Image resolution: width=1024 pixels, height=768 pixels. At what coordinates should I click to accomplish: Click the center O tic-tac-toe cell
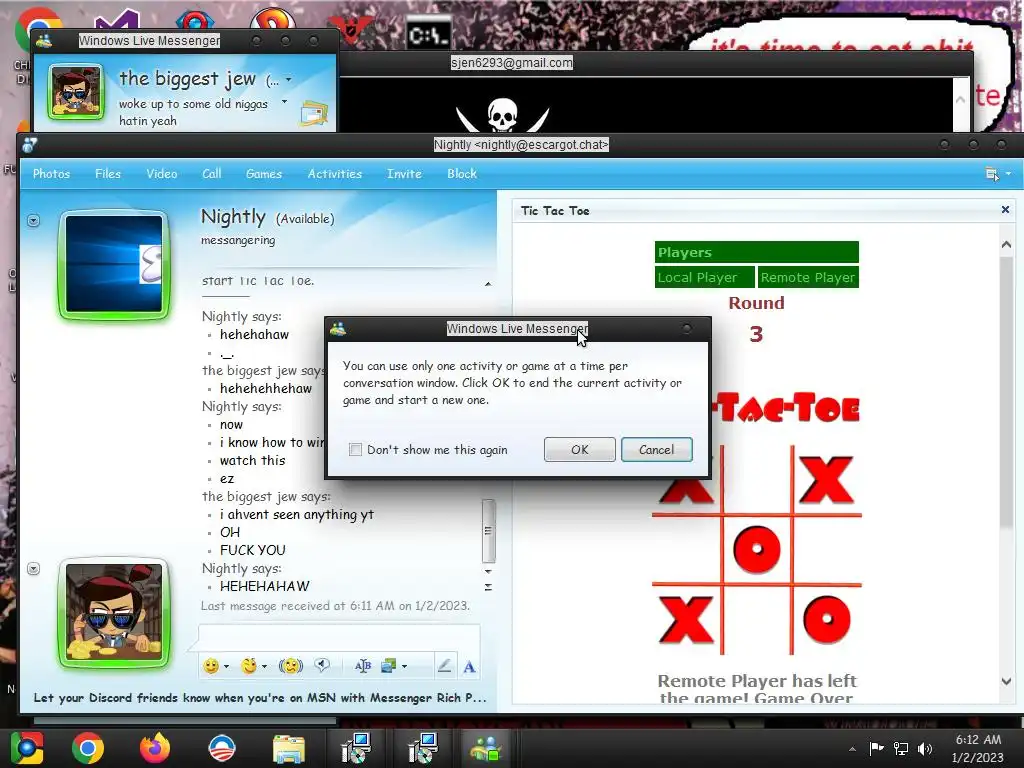click(757, 549)
